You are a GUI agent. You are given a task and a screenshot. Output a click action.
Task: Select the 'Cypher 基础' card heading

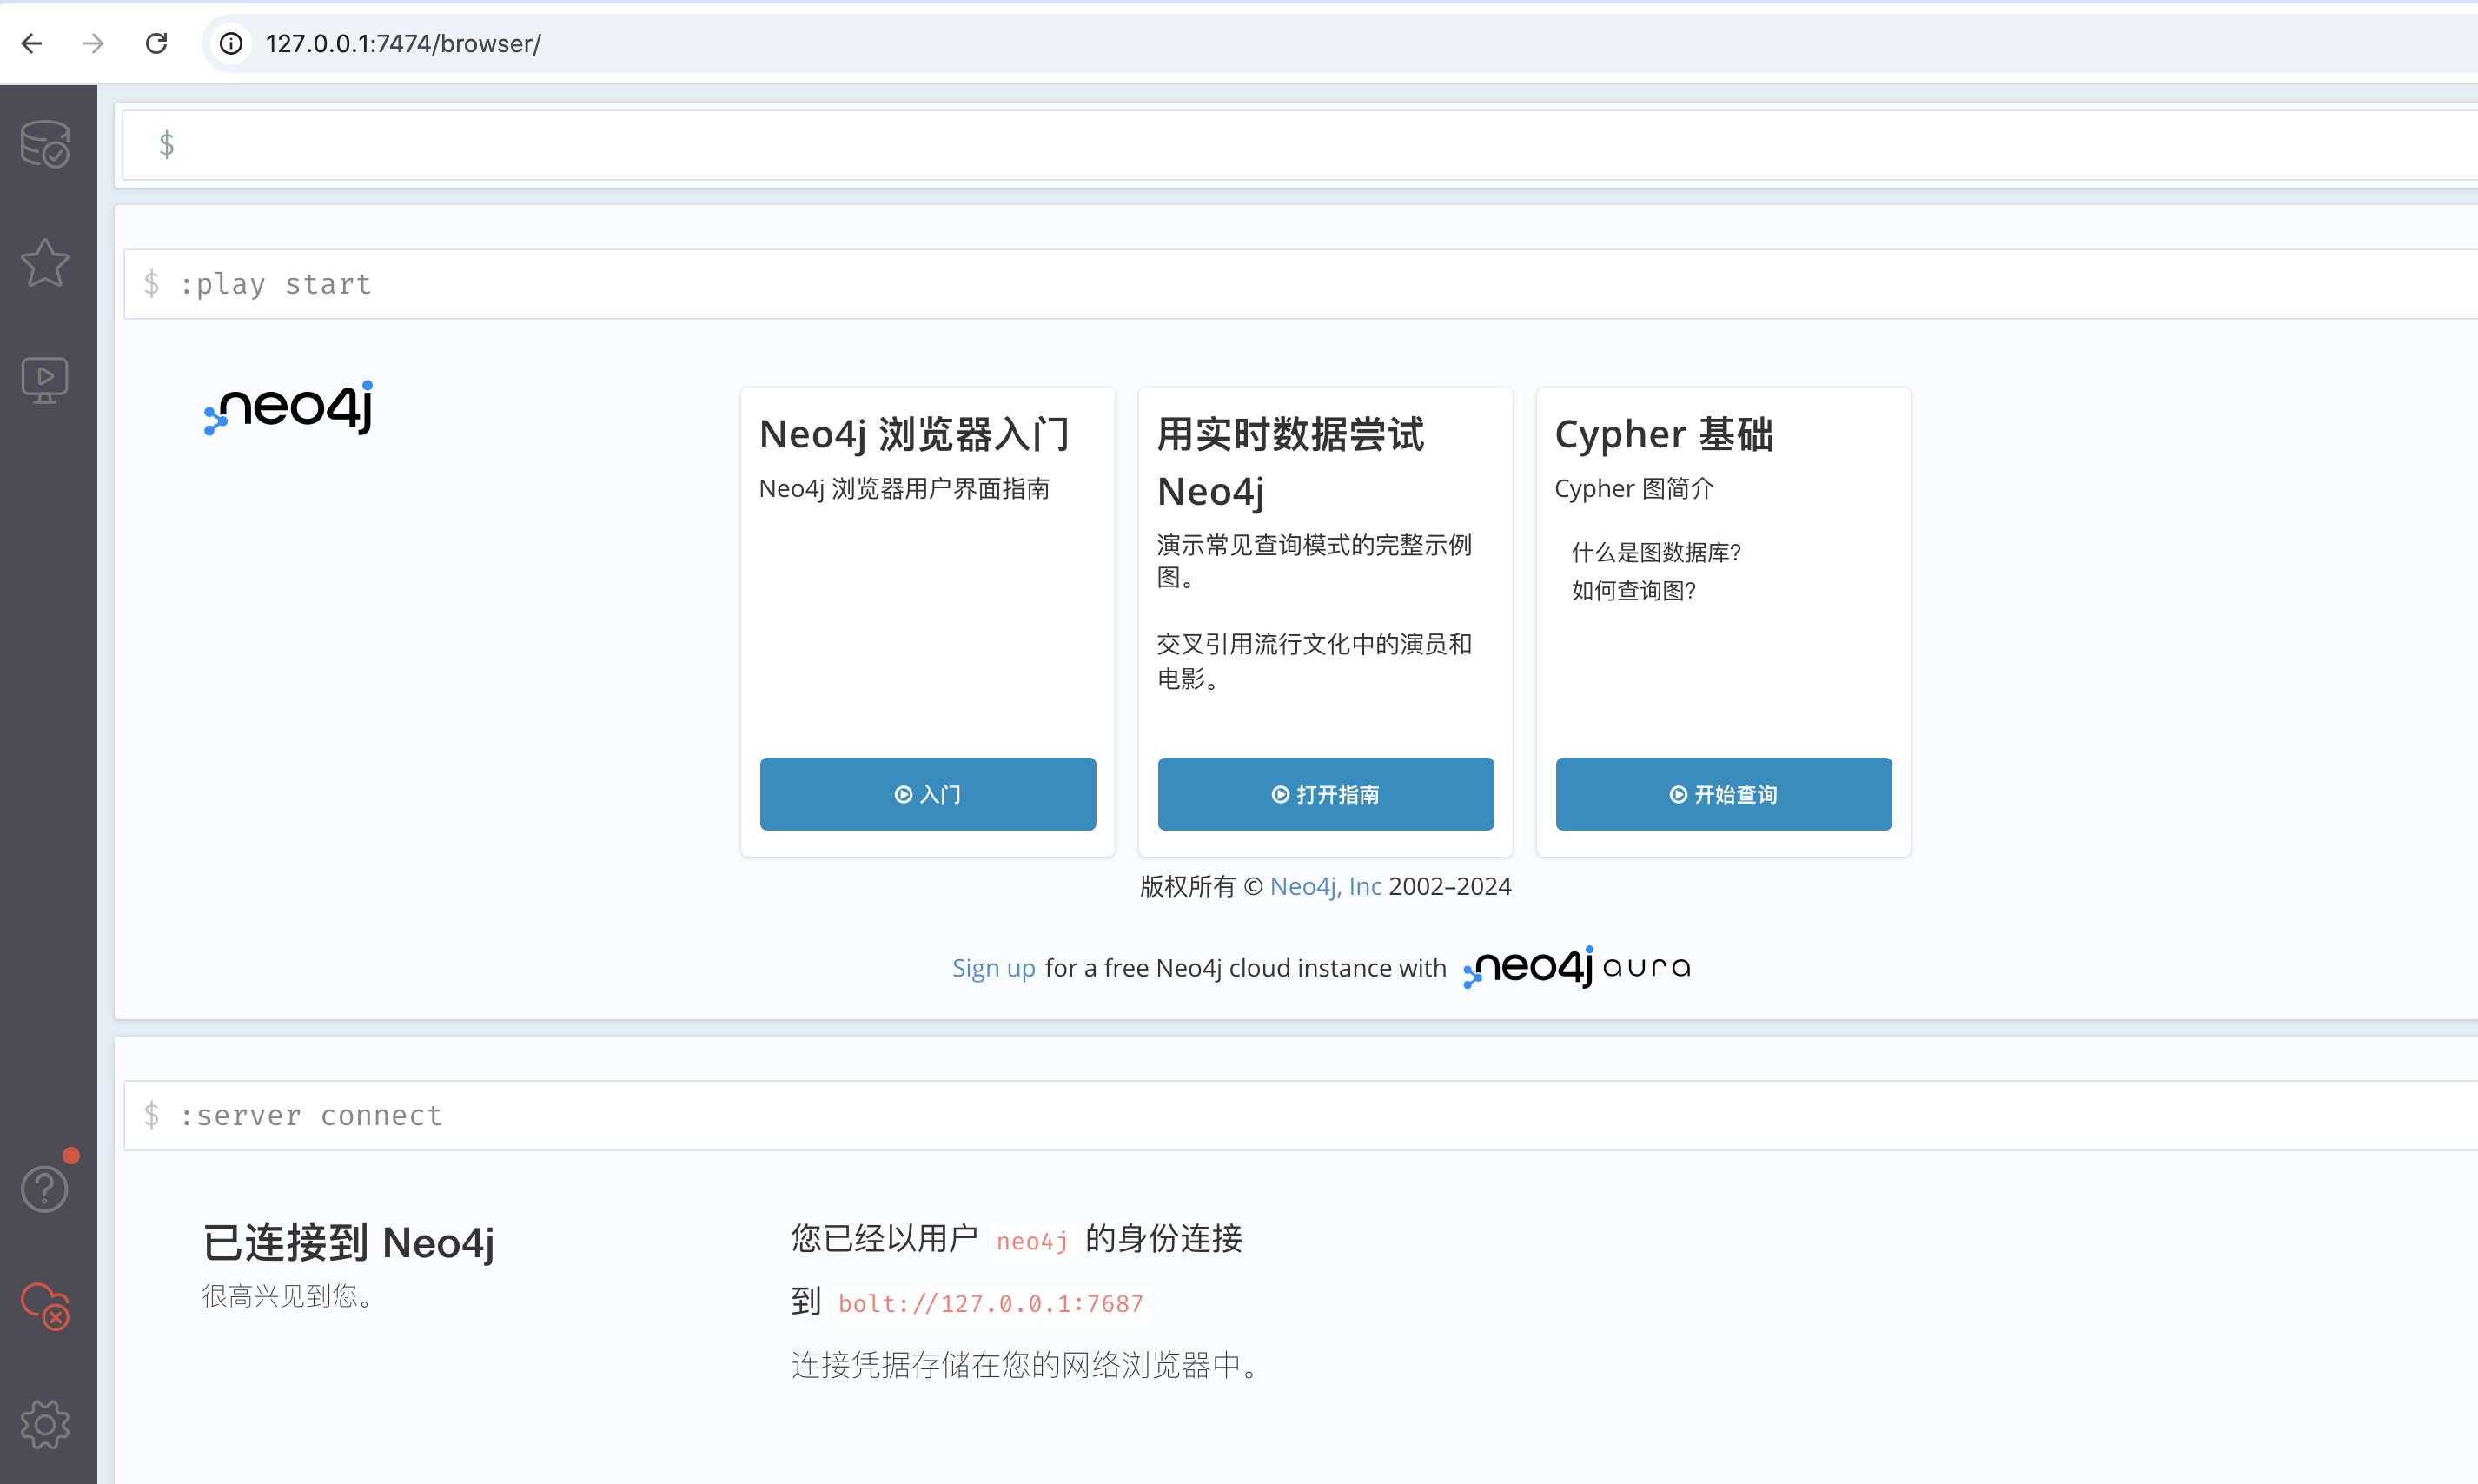coord(1663,434)
